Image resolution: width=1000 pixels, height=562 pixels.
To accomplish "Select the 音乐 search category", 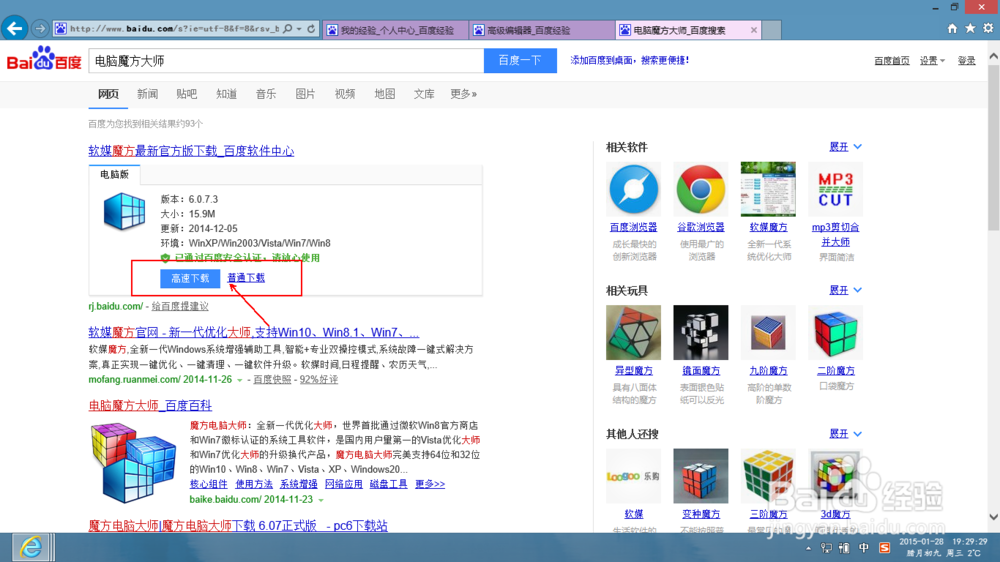I will (266, 94).
